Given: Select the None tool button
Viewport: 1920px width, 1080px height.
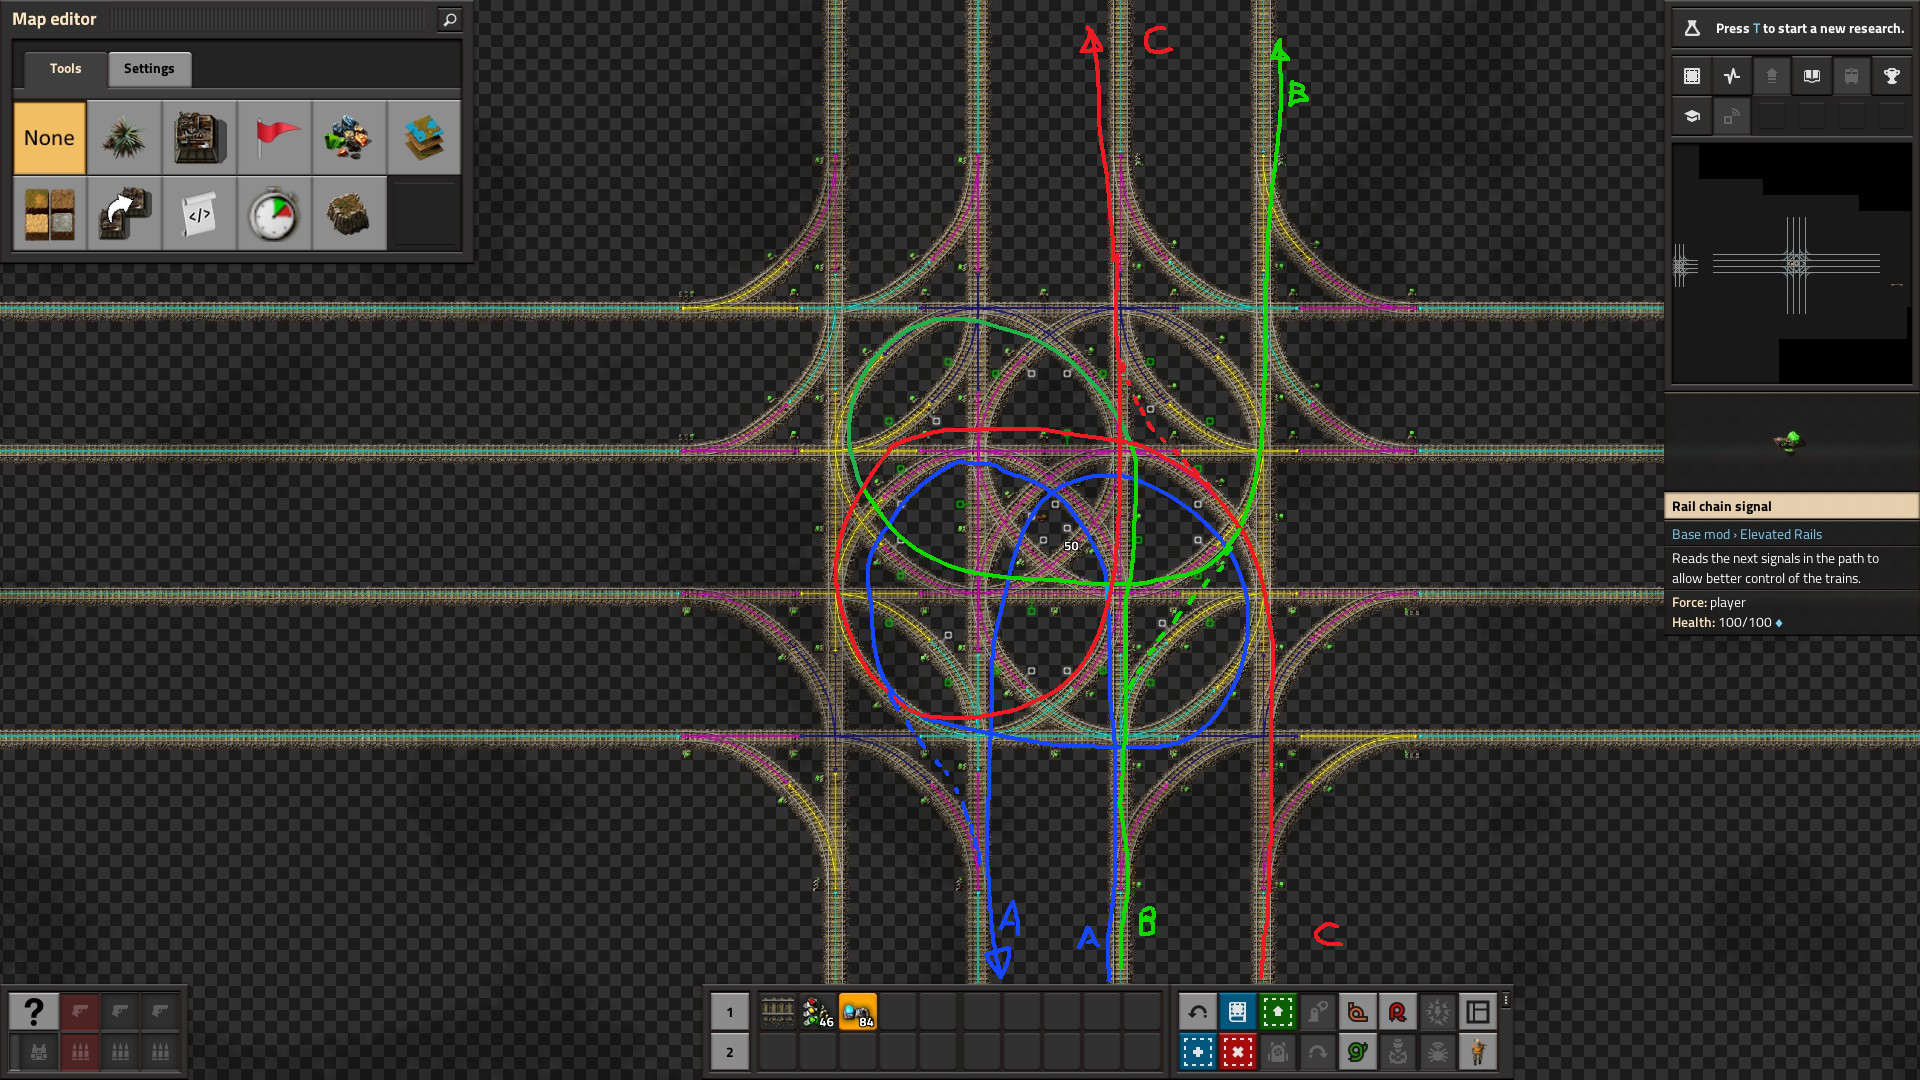Looking at the screenshot, I should click(49, 138).
